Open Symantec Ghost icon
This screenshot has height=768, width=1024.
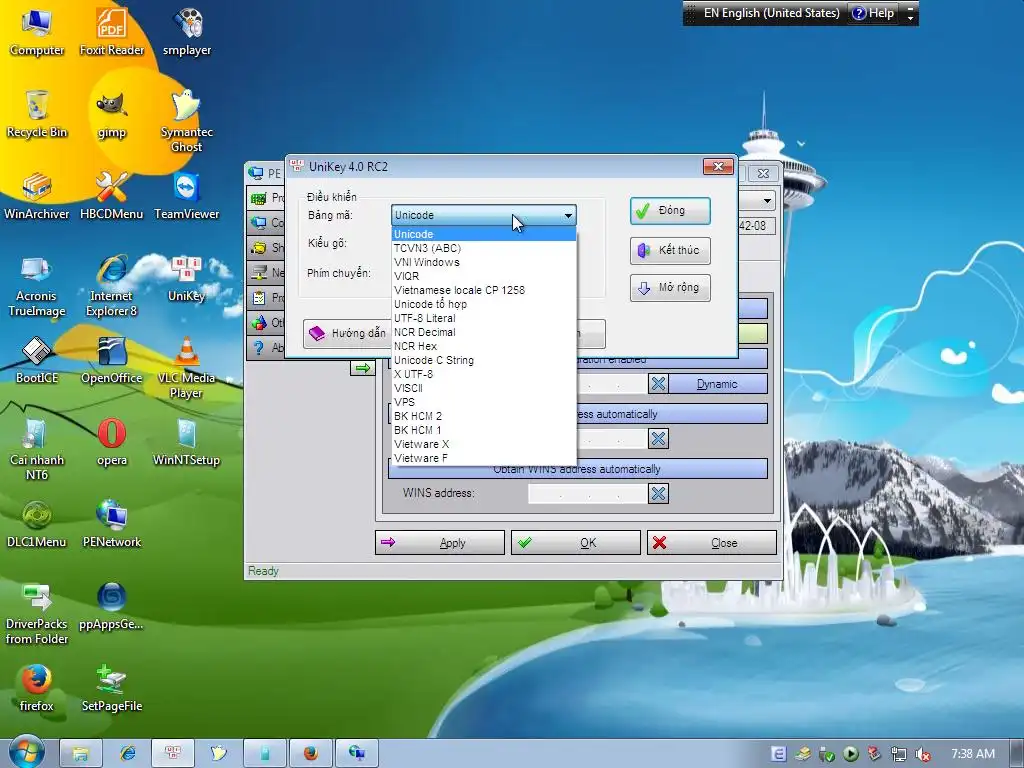point(187,121)
